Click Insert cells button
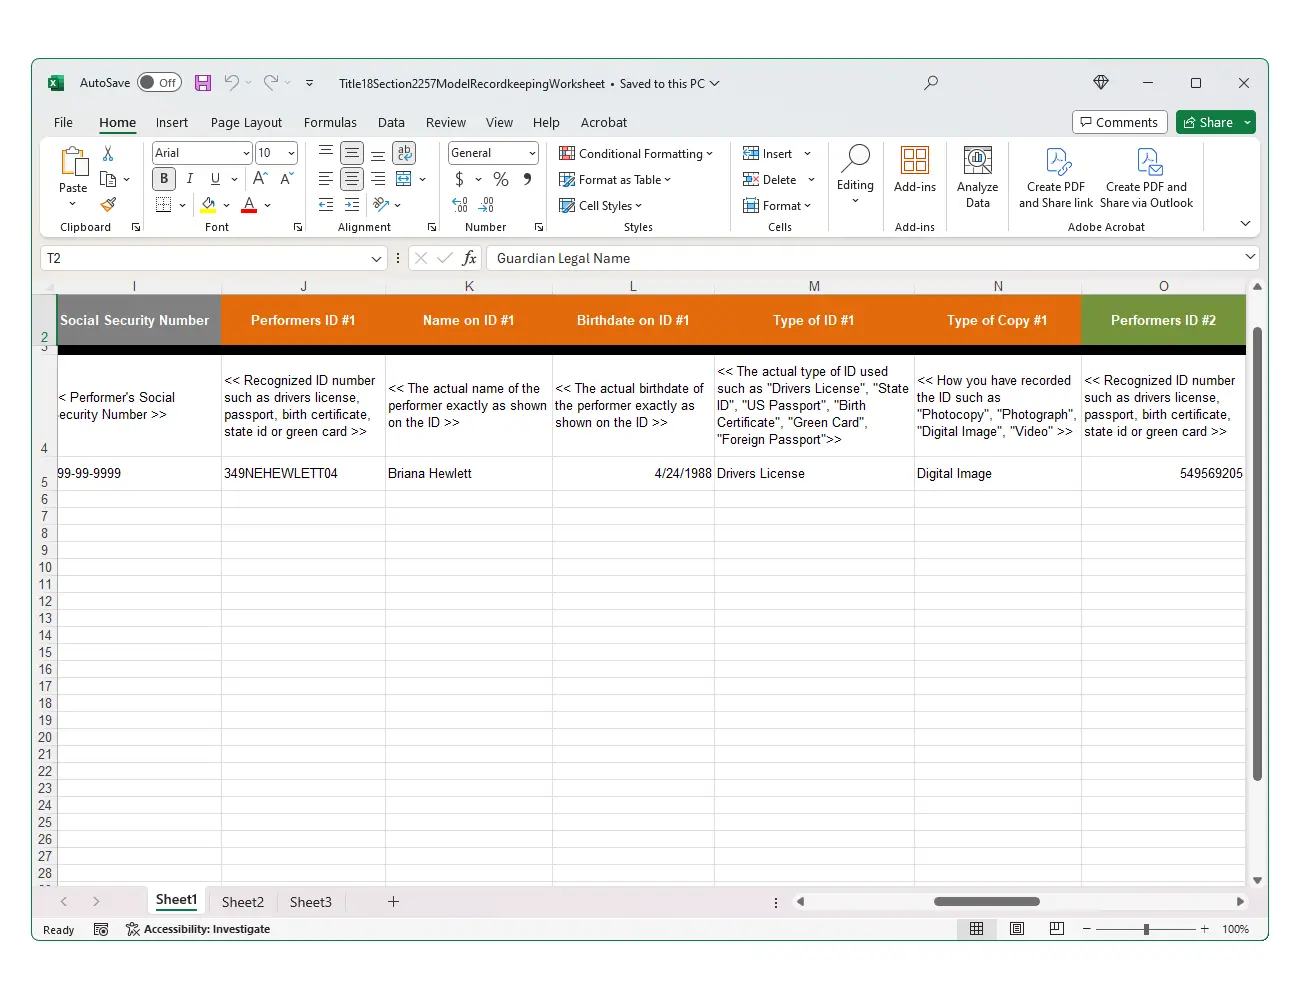This screenshot has height=1000, width=1300. click(768, 153)
